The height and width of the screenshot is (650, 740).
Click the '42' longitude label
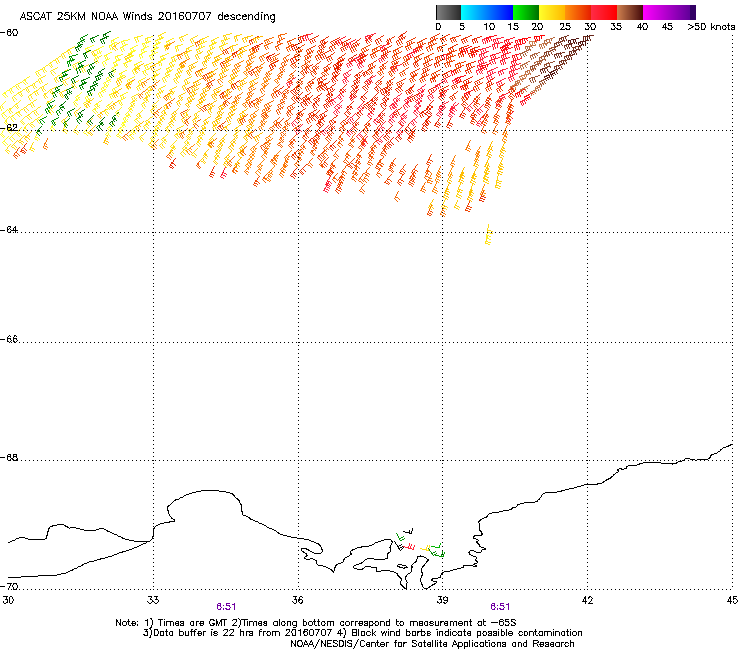click(587, 600)
